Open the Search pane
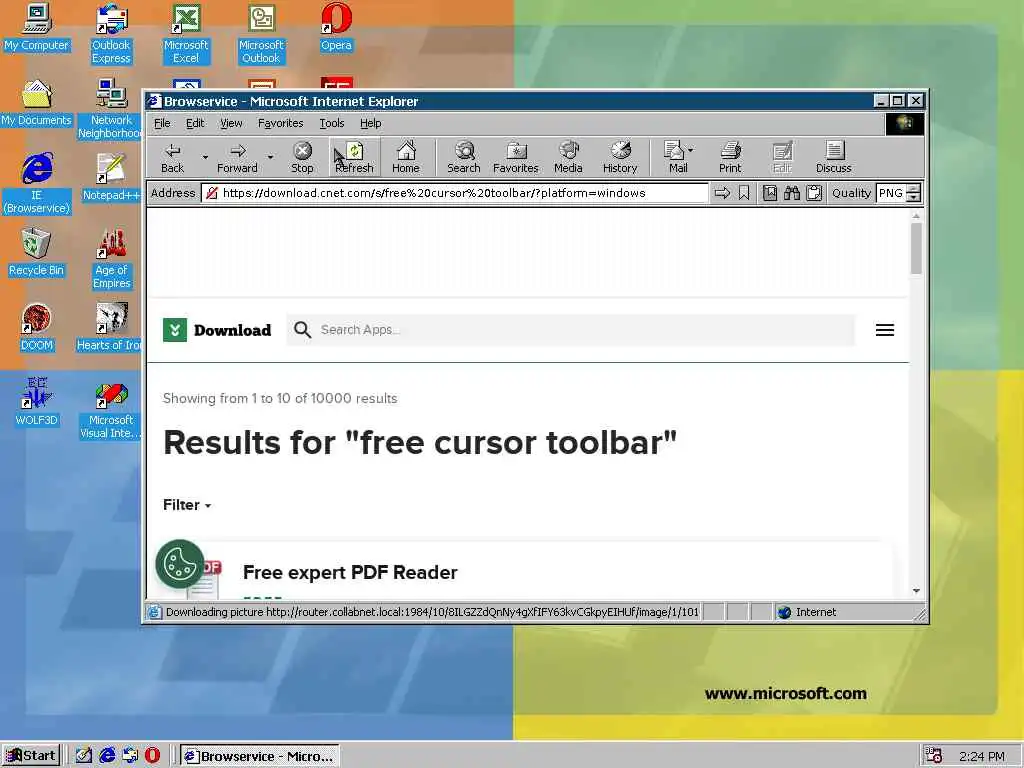The image size is (1024, 768). tap(464, 157)
